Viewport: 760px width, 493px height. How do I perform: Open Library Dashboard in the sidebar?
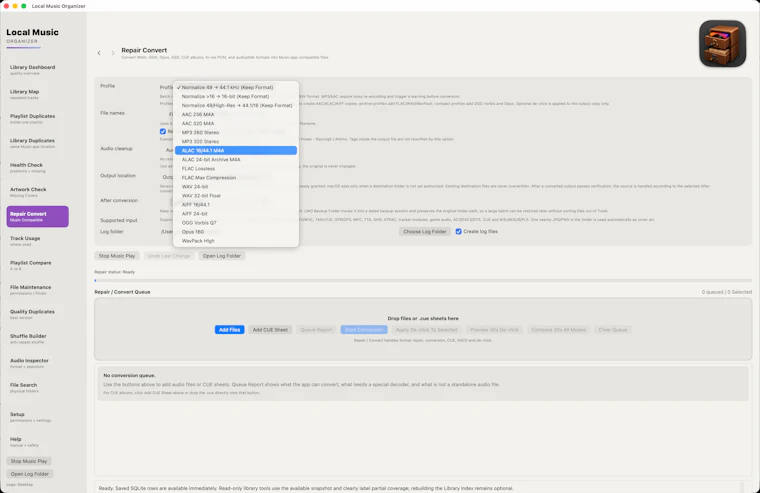pyautogui.click(x=37, y=70)
